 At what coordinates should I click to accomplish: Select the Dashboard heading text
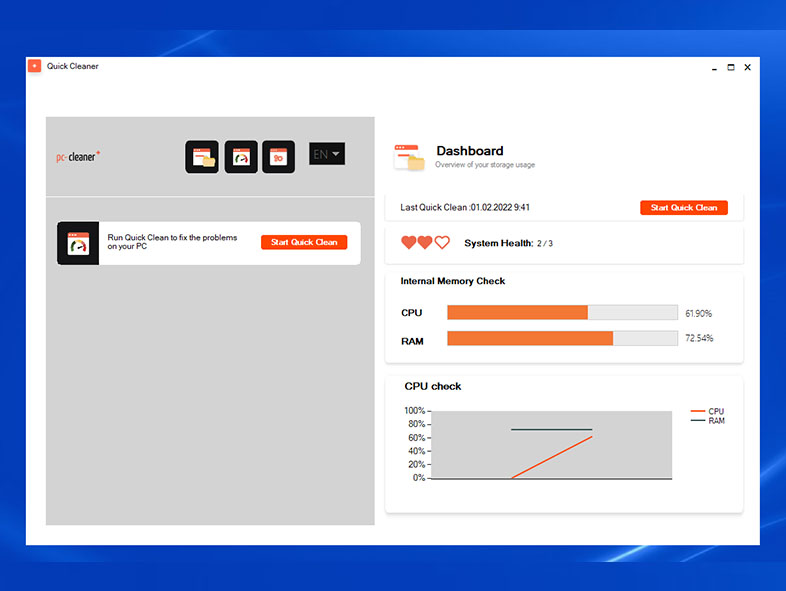click(470, 151)
